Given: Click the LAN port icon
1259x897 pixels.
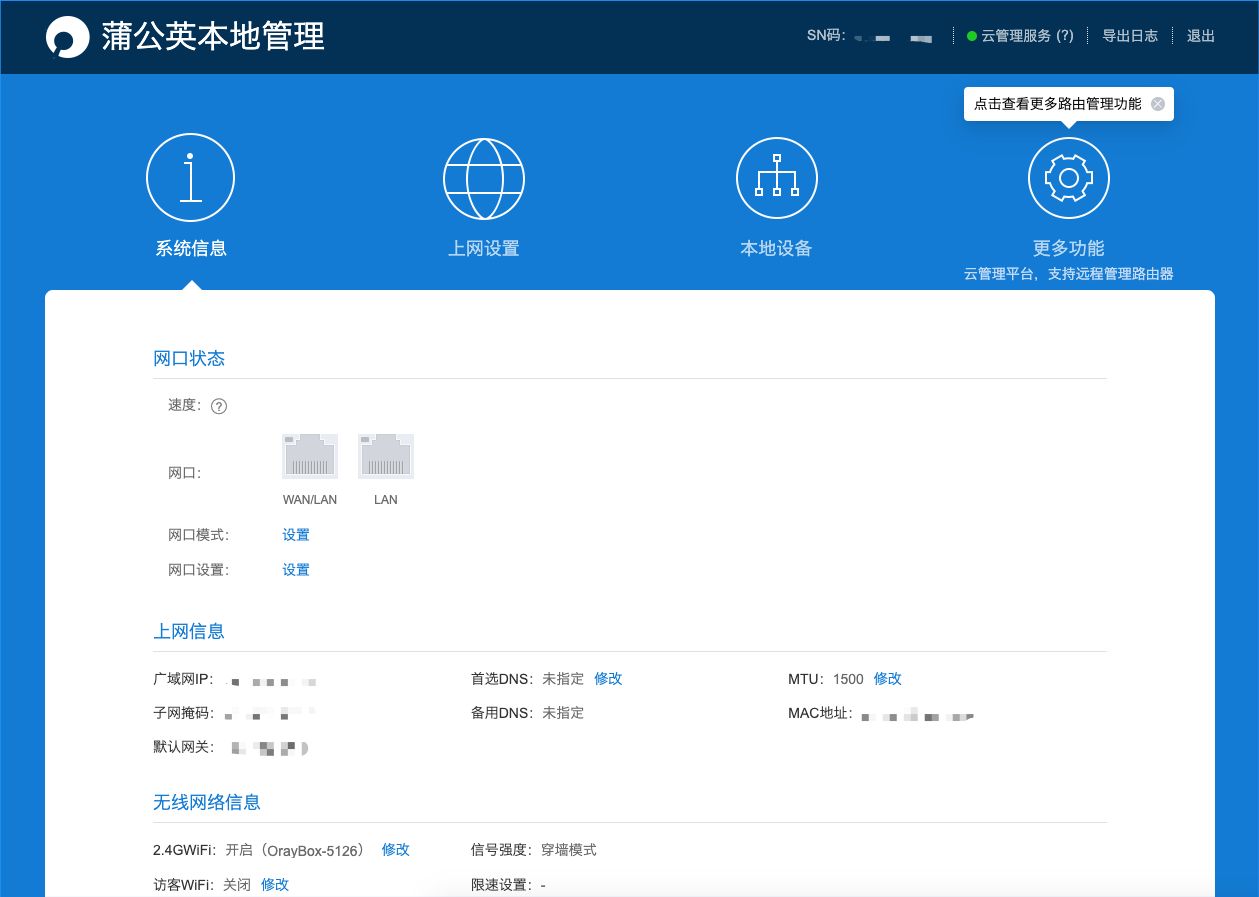Looking at the screenshot, I should 386,456.
